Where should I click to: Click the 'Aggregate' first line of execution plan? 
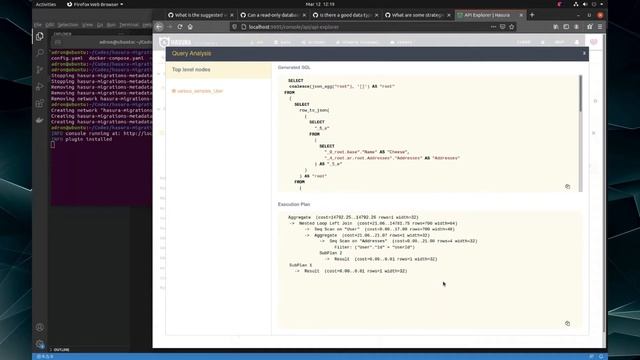353,218
